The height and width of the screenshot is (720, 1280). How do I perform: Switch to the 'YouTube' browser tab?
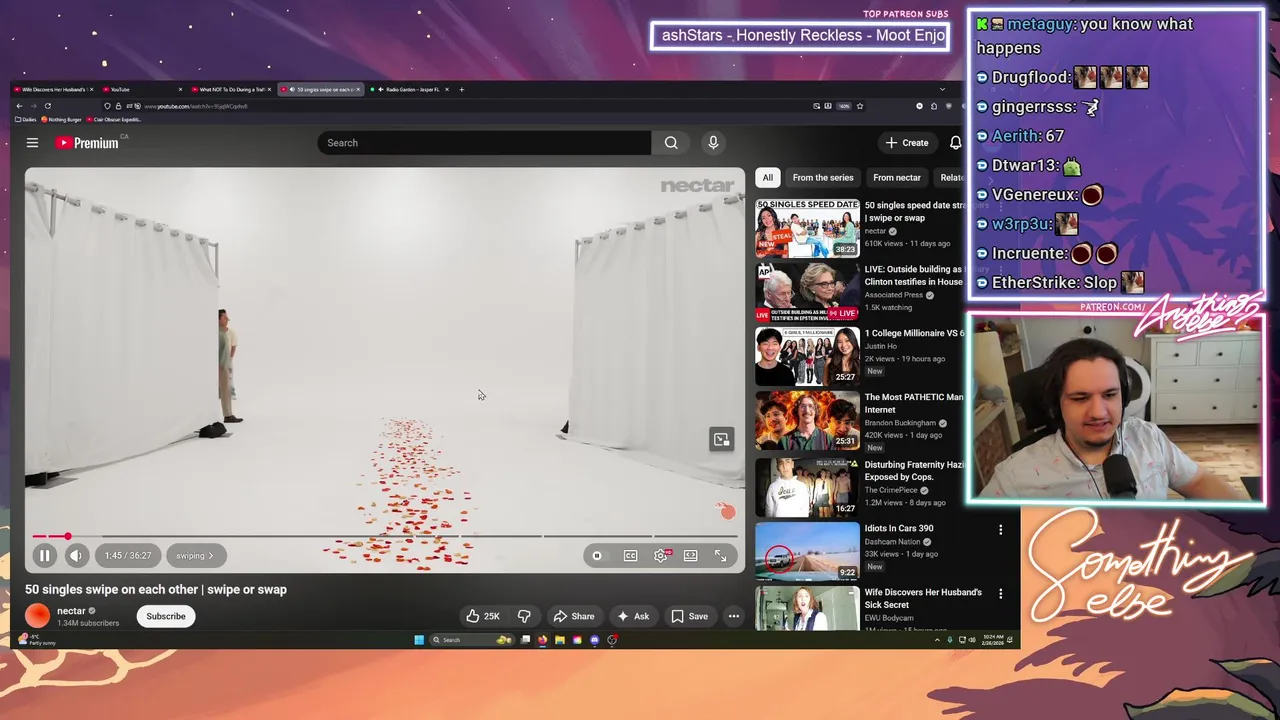(141, 89)
